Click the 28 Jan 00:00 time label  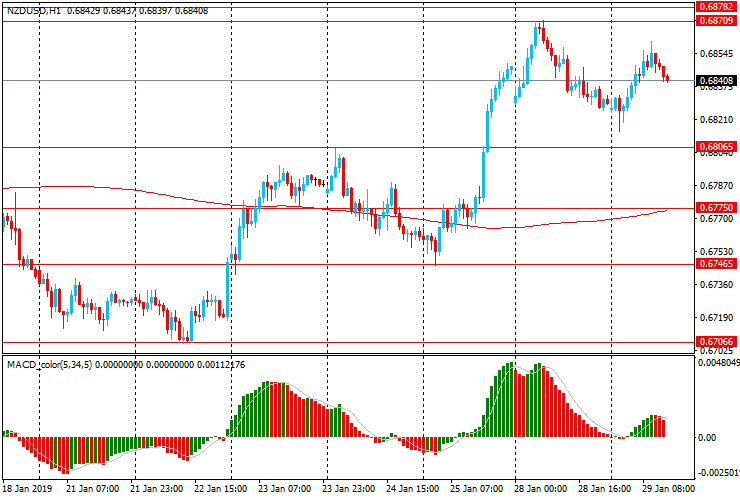541,490
